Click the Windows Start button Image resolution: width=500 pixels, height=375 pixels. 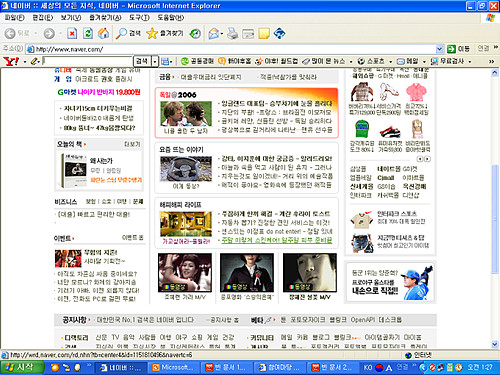[x=22, y=367]
